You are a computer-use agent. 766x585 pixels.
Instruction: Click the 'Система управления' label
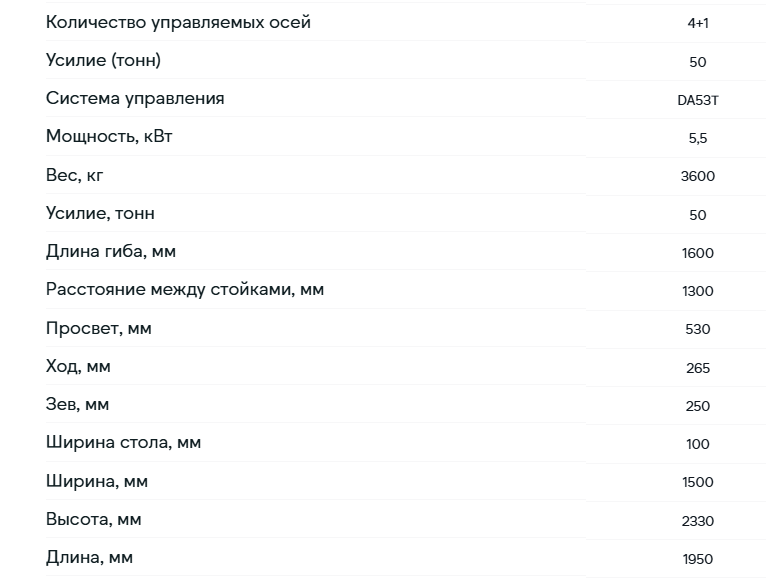tap(135, 98)
